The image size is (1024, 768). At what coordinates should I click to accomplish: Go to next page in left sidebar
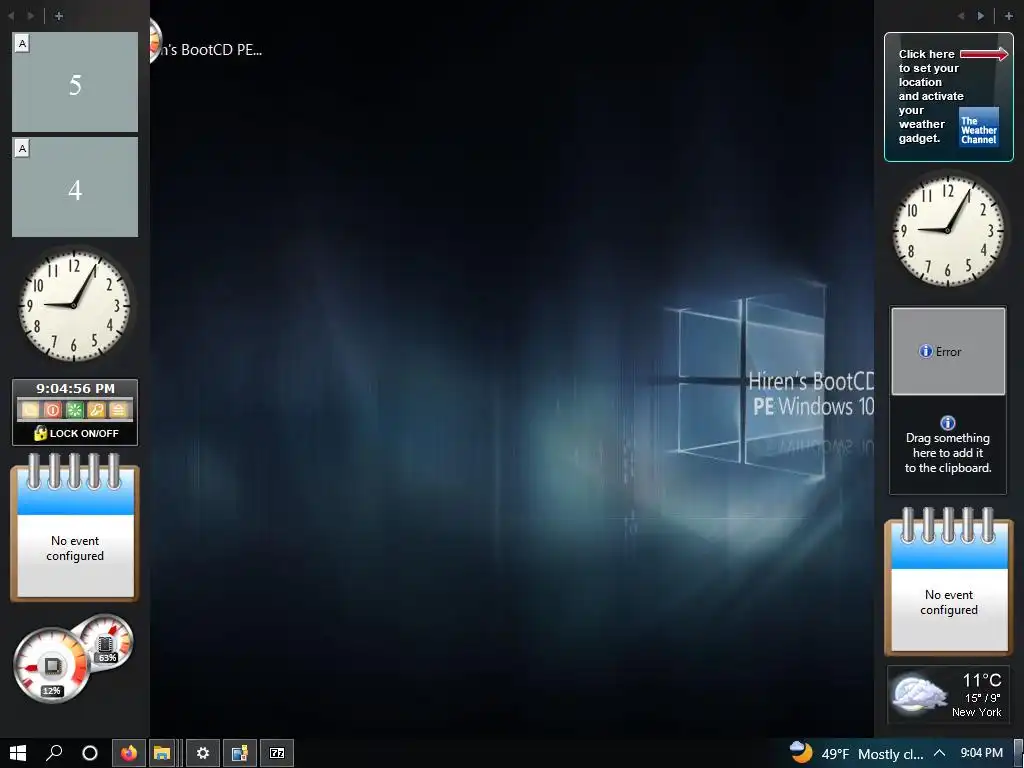pos(30,16)
